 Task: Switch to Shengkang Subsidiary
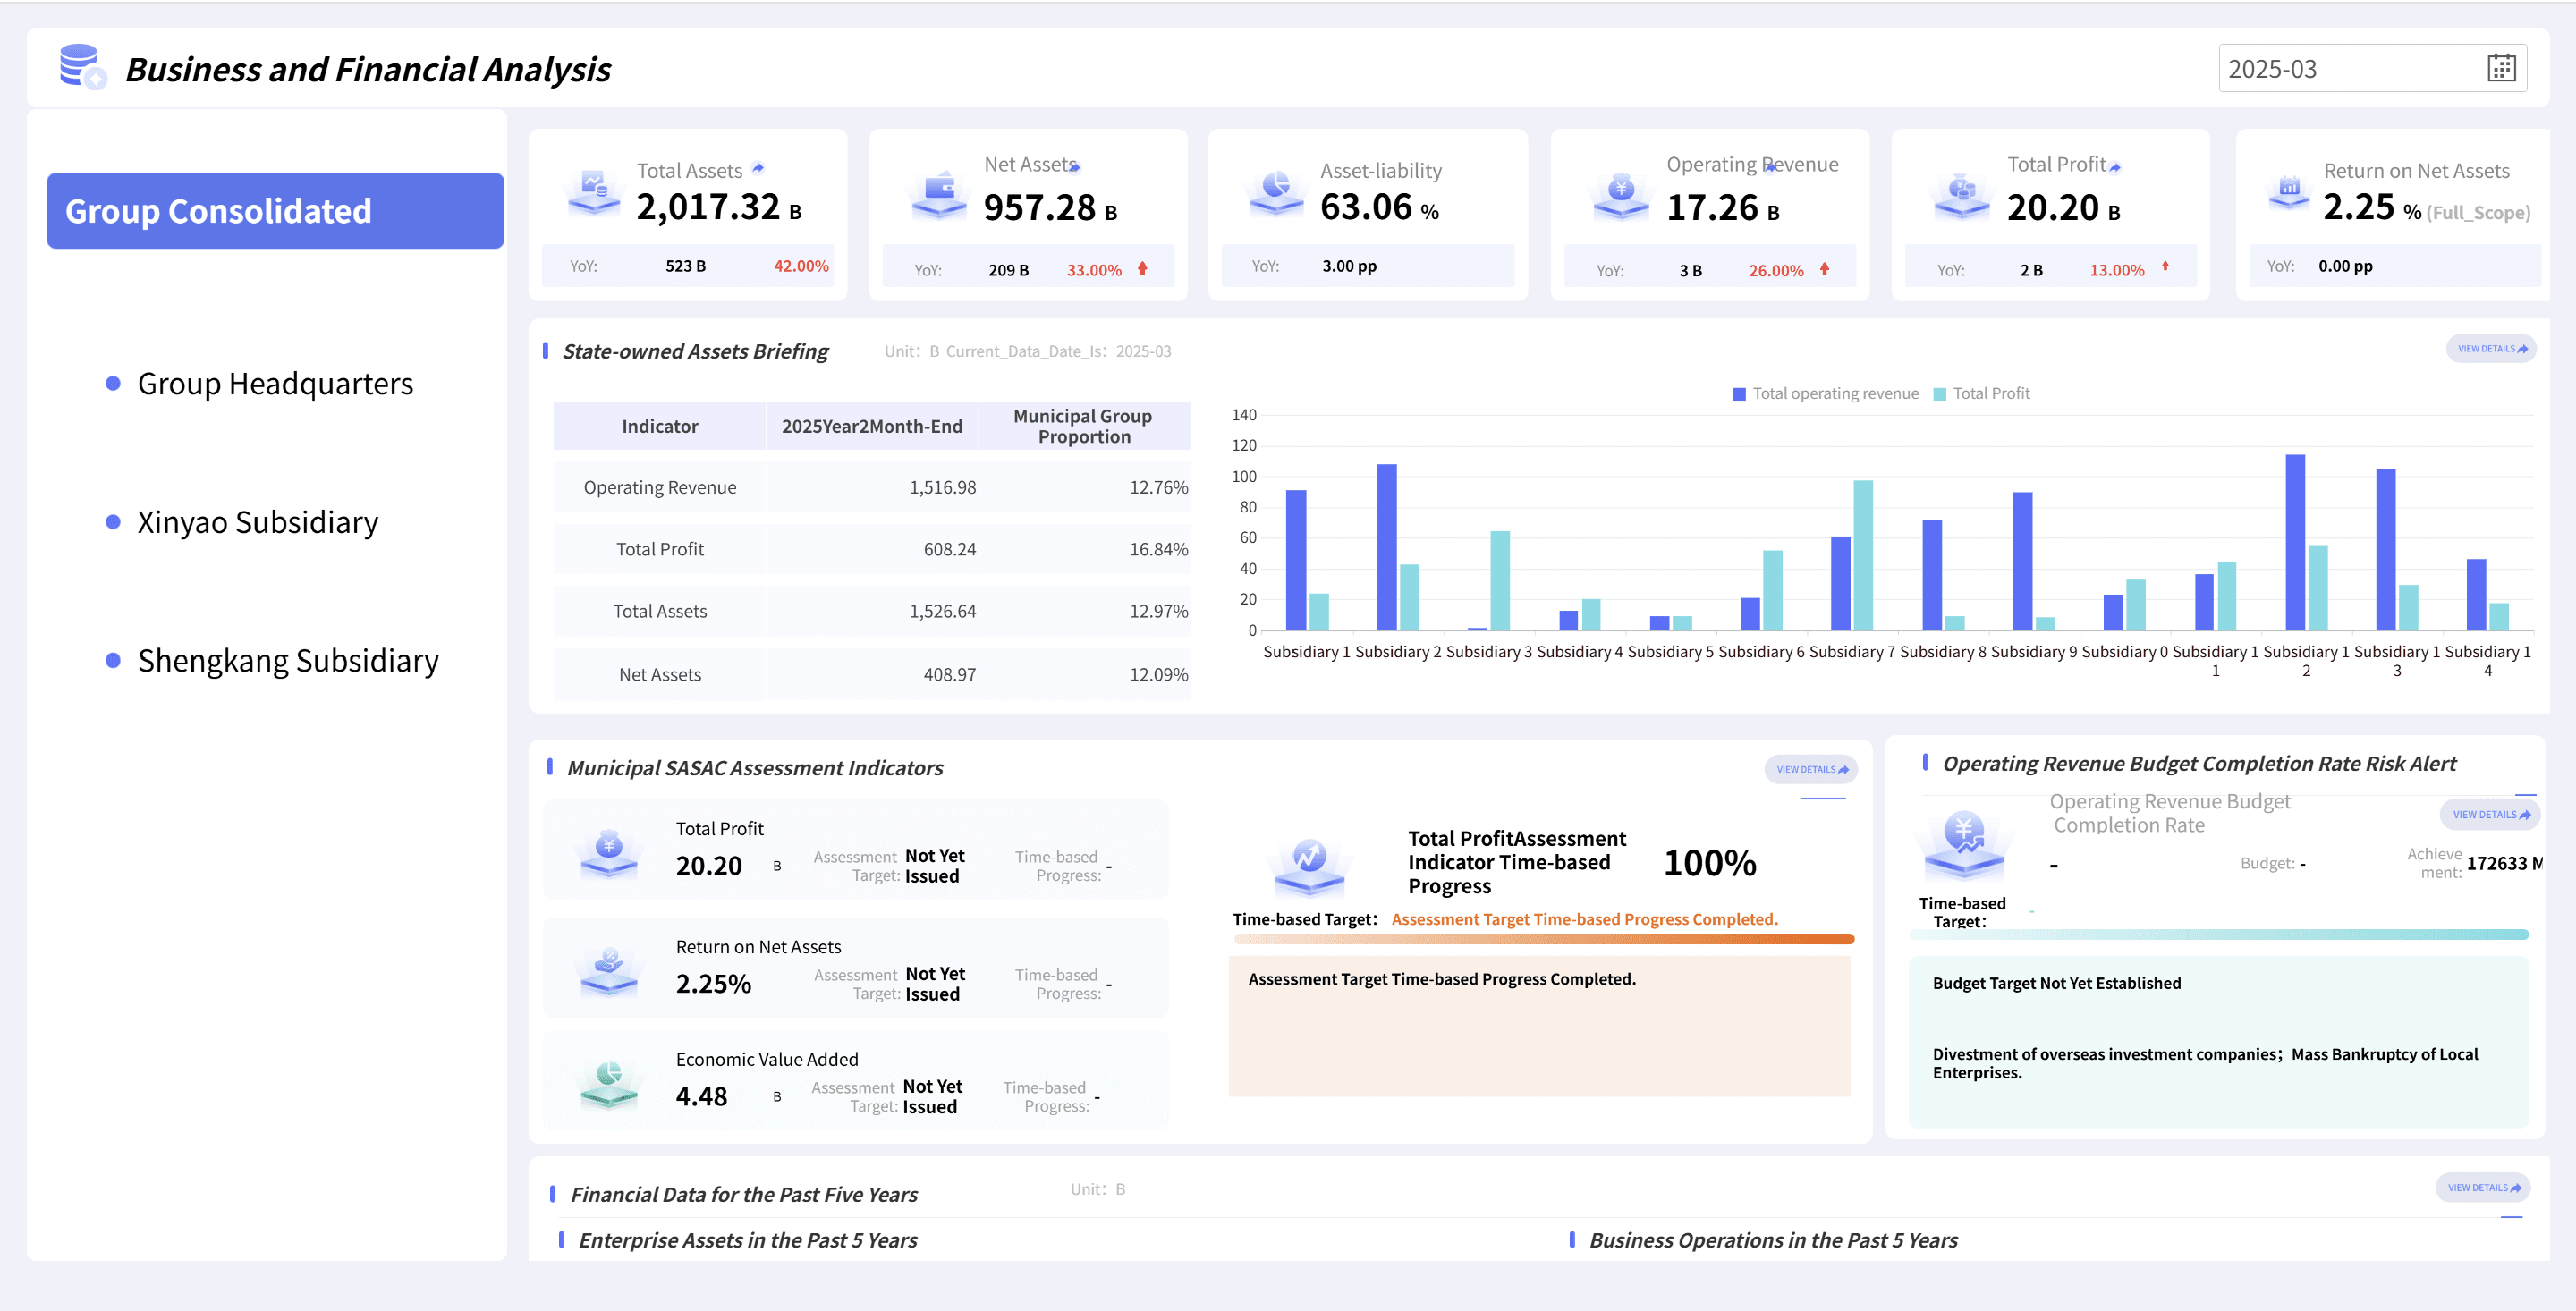pyautogui.click(x=288, y=660)
